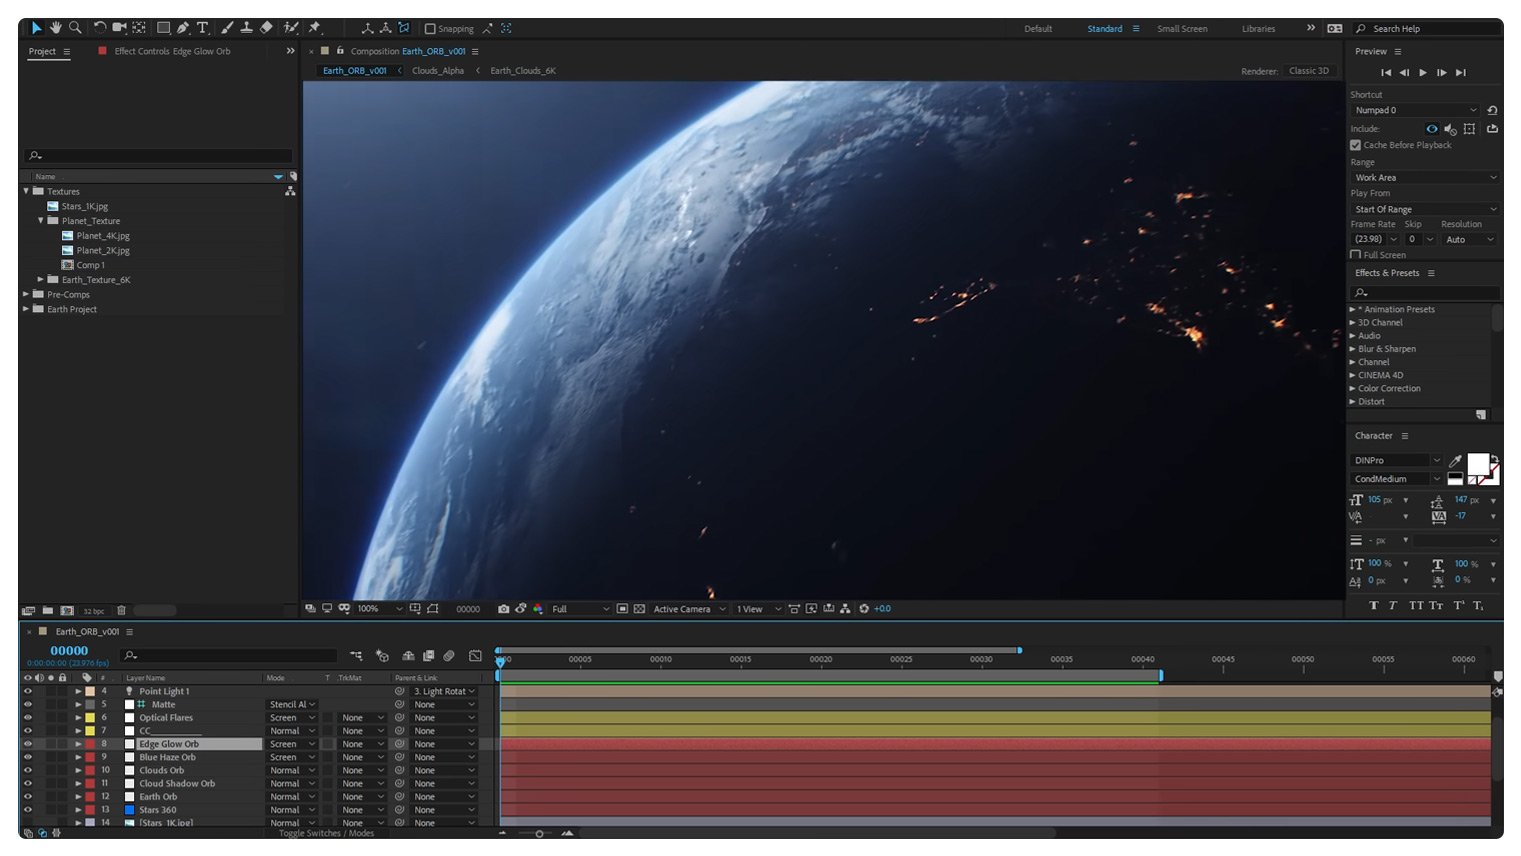Select the Clone Stamp tool
The height and width of the screenshot is (856, 1521).
click(247, 27)
